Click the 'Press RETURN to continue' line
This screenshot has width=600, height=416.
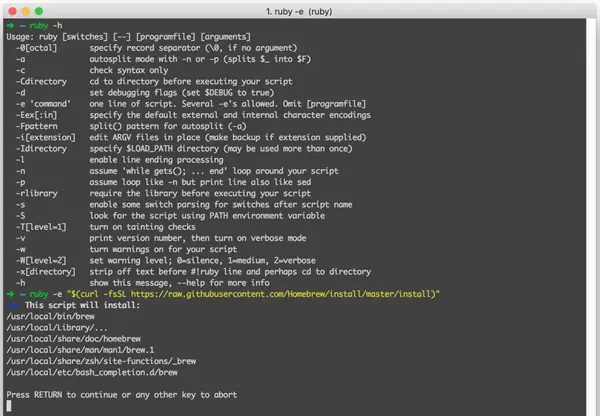[122, 395]
